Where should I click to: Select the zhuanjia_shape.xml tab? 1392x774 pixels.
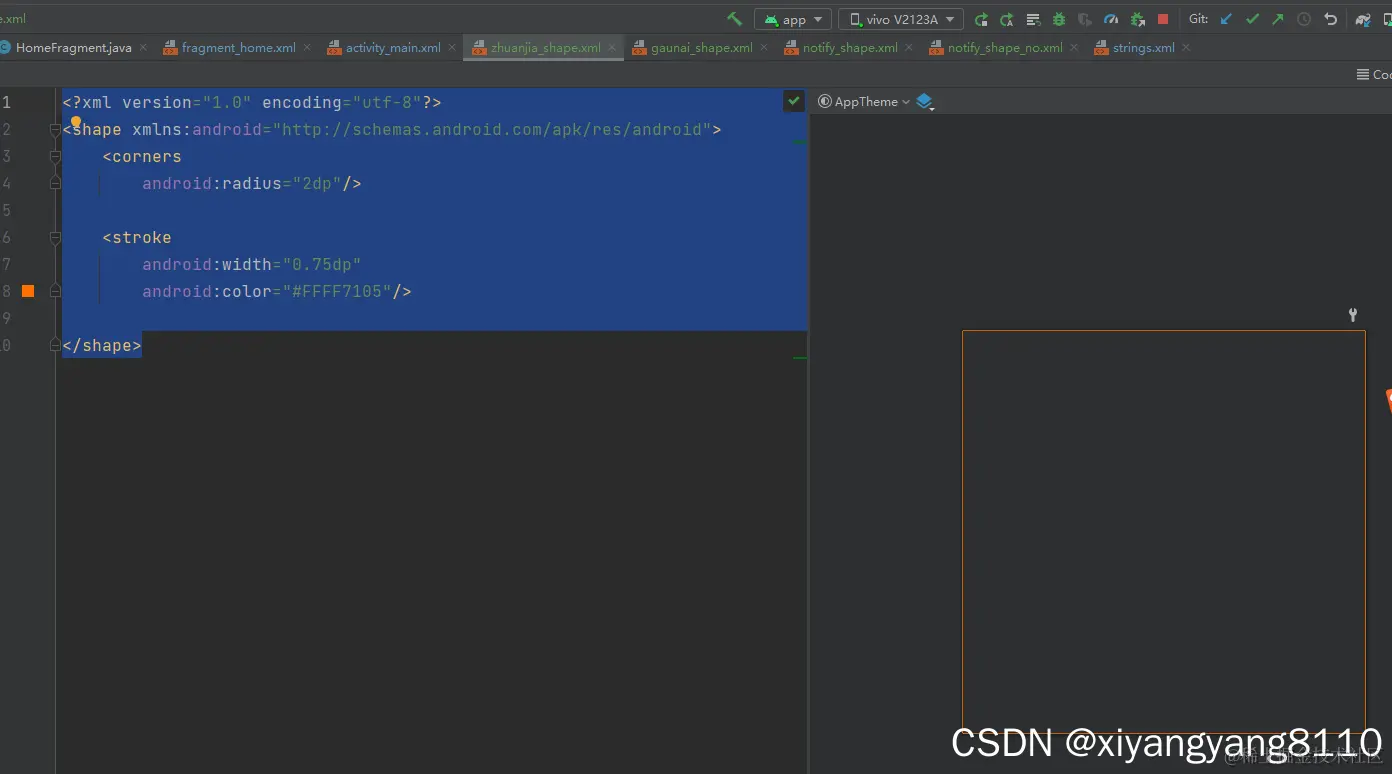pyautogui.click(x=545, y=48)
